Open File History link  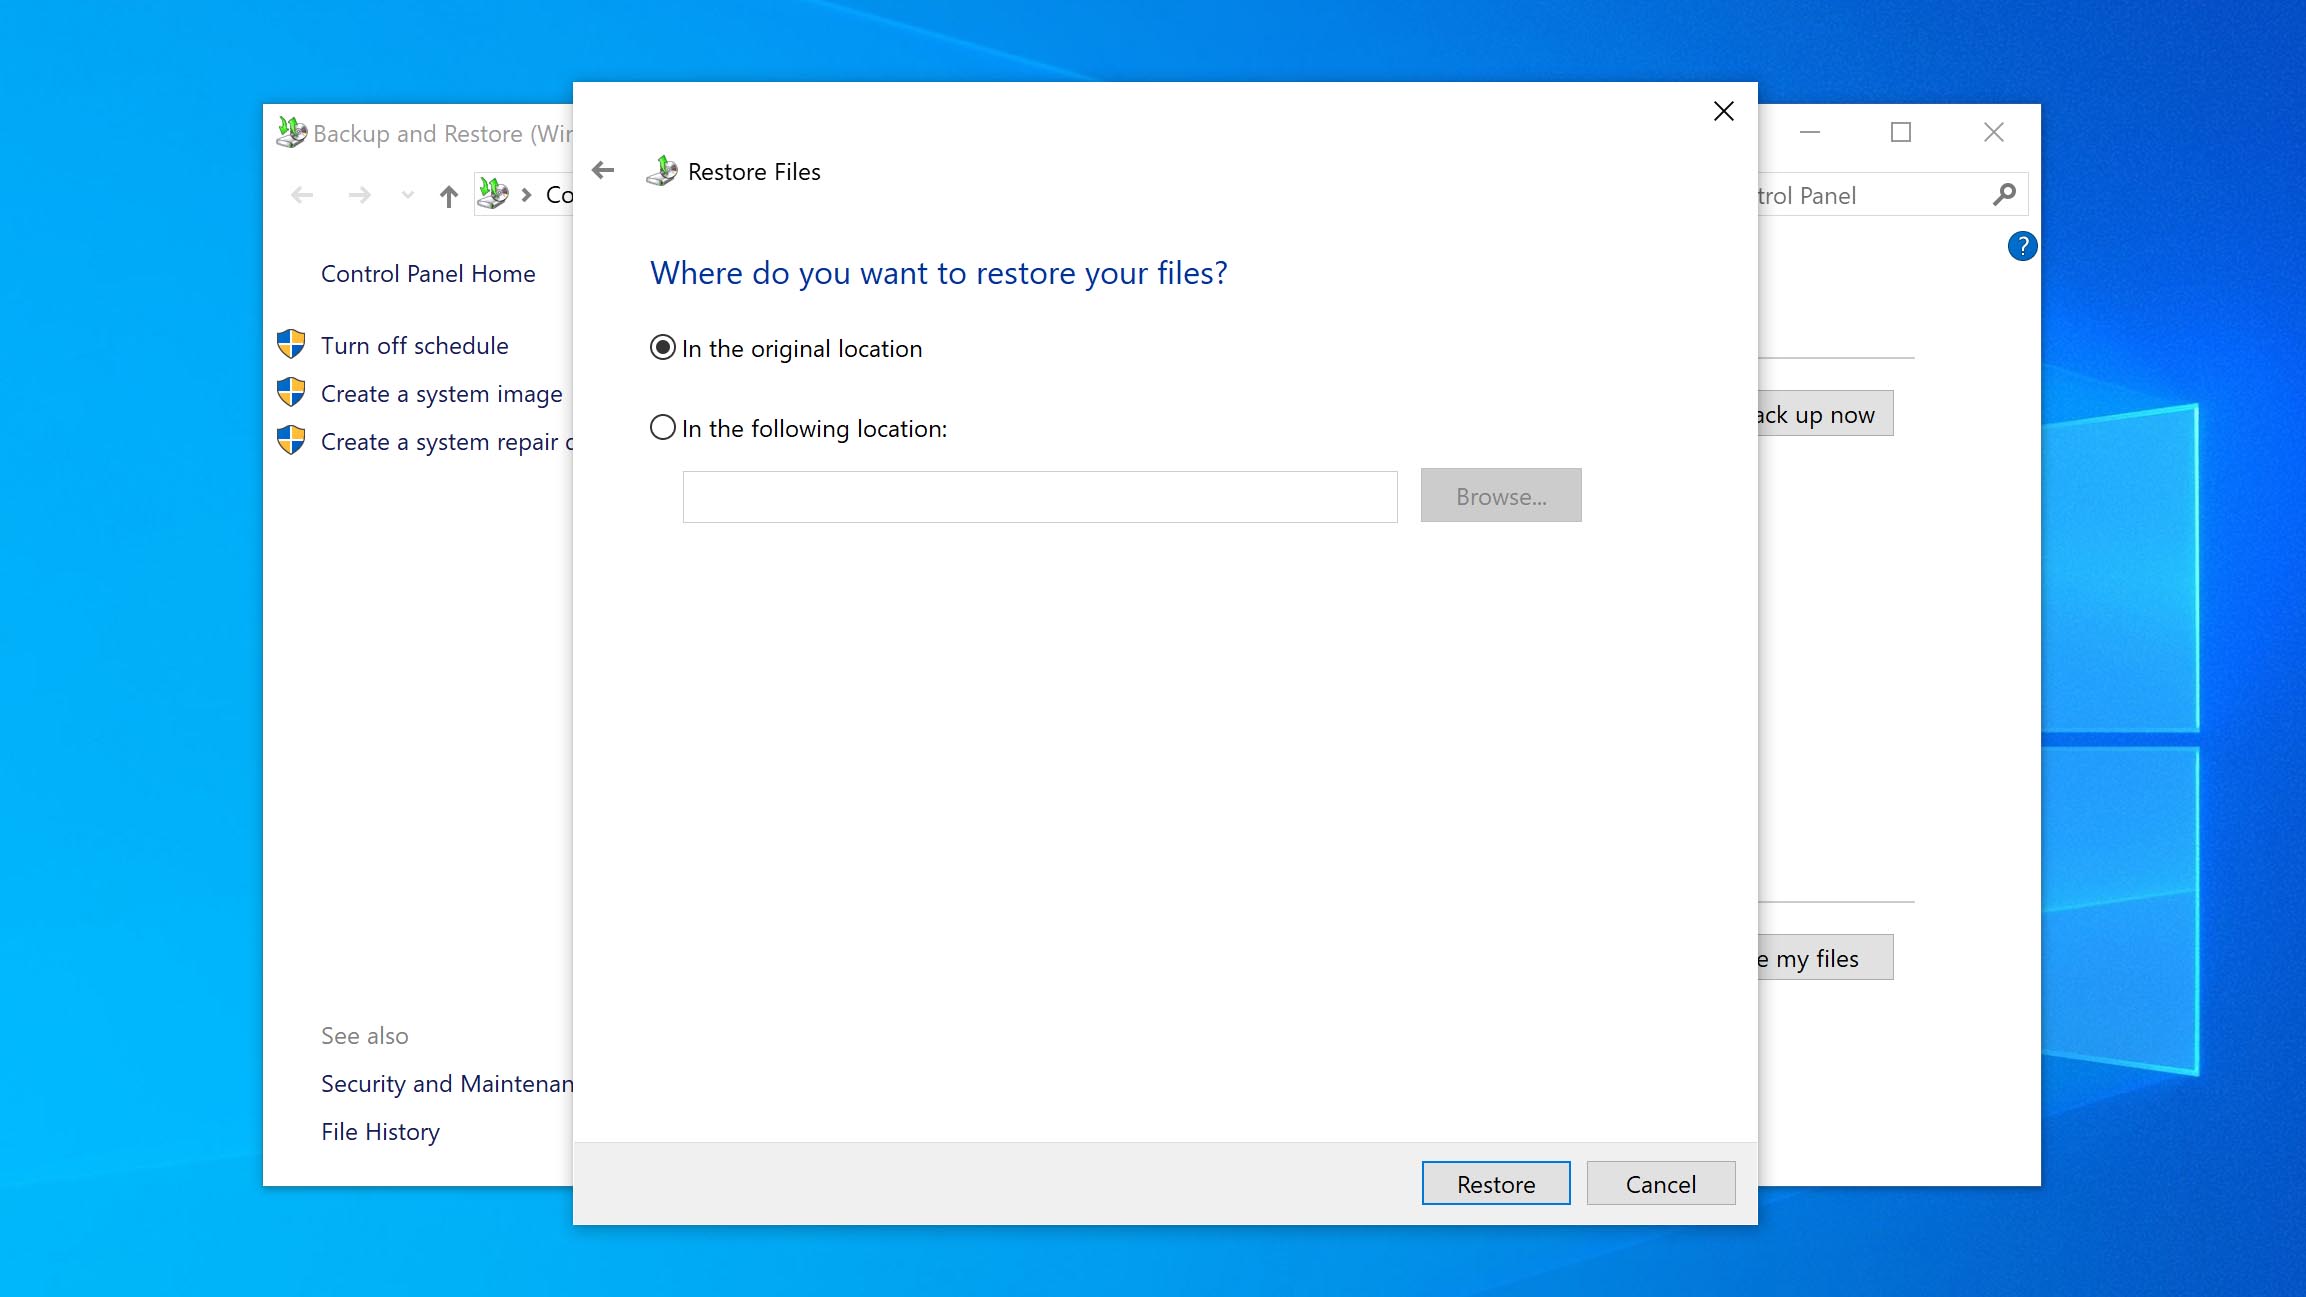click(x=380, y=1132)
